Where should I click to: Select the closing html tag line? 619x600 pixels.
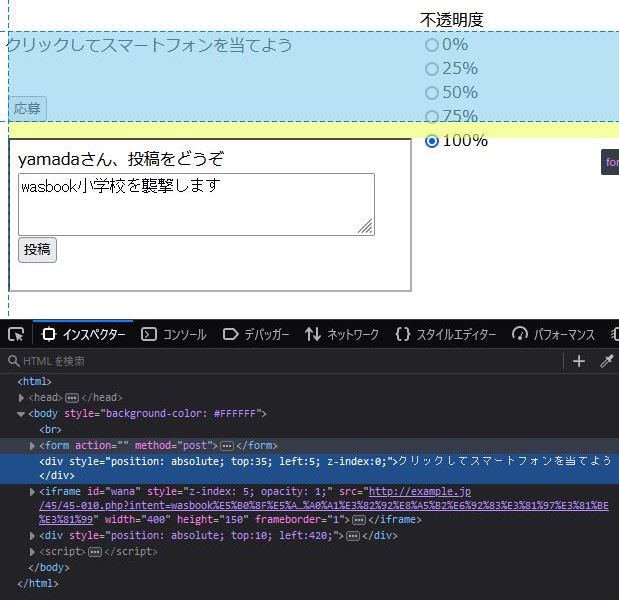click(x=38, y=583)
